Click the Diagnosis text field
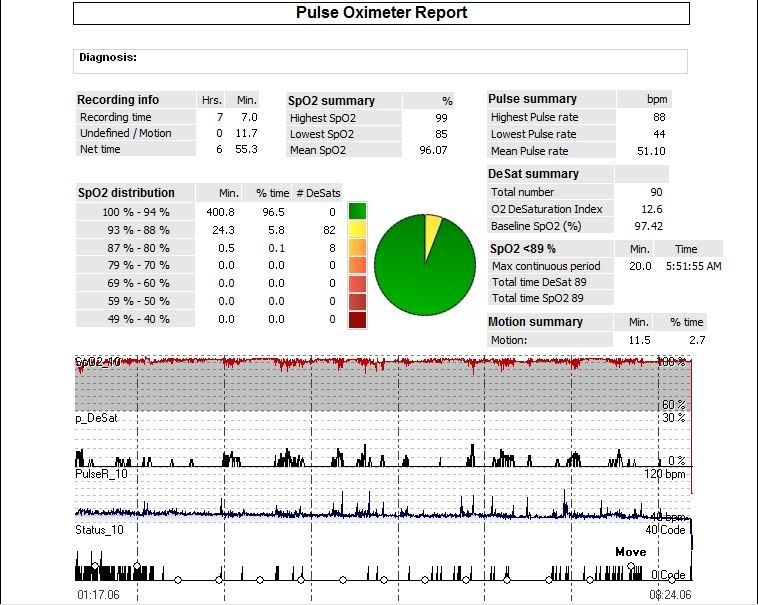This screenshot has width=758, height=605. pos(380,61)
